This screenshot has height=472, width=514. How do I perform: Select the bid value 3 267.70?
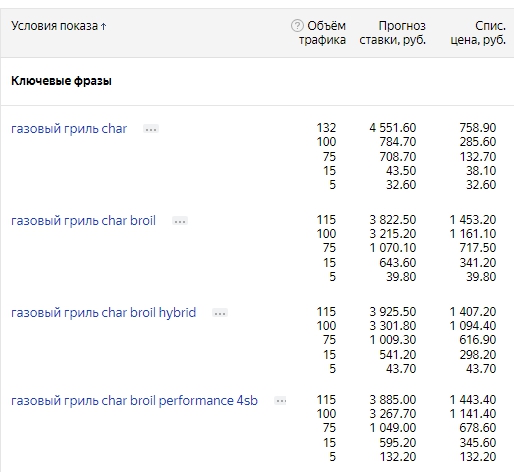393,414
